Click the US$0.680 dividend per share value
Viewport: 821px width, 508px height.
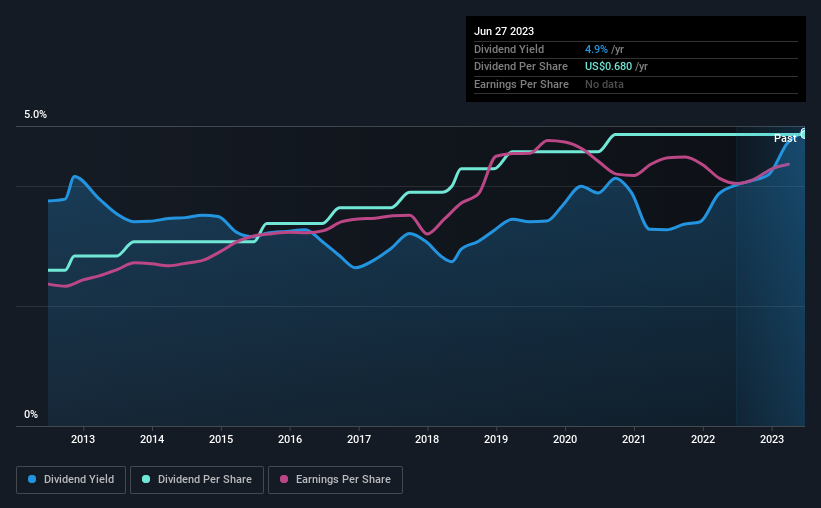tap(608, 67)
